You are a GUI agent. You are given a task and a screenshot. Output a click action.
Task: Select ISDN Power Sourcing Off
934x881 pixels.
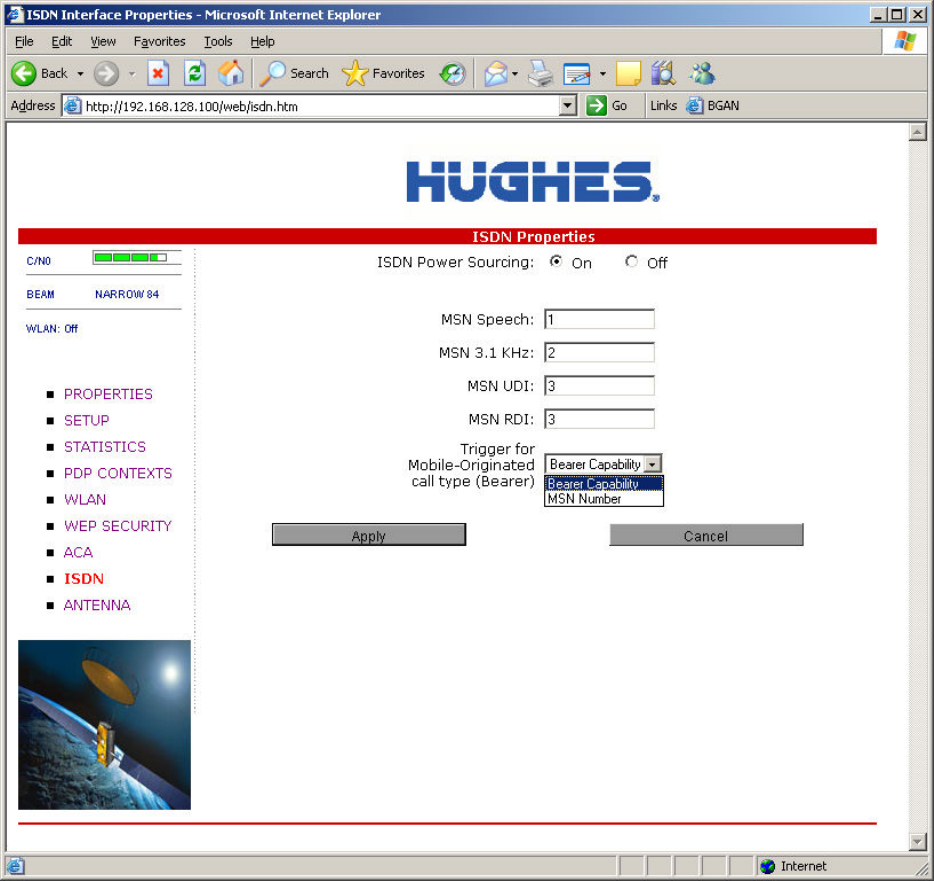tap(631, 262)
